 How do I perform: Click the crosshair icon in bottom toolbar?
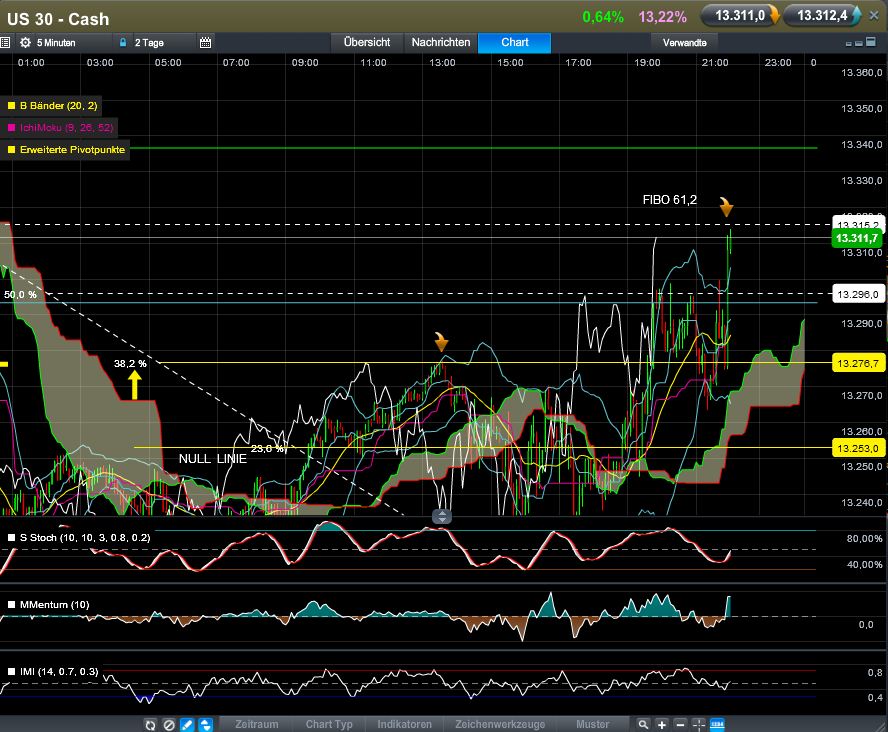[x=698, y=724]
